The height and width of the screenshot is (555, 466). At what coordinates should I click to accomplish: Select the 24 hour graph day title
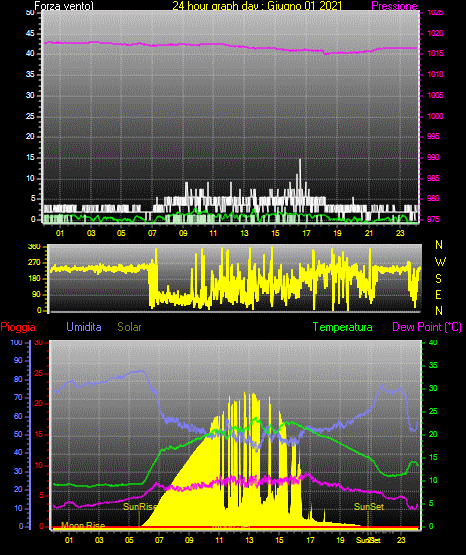click(x=257, y=6)
